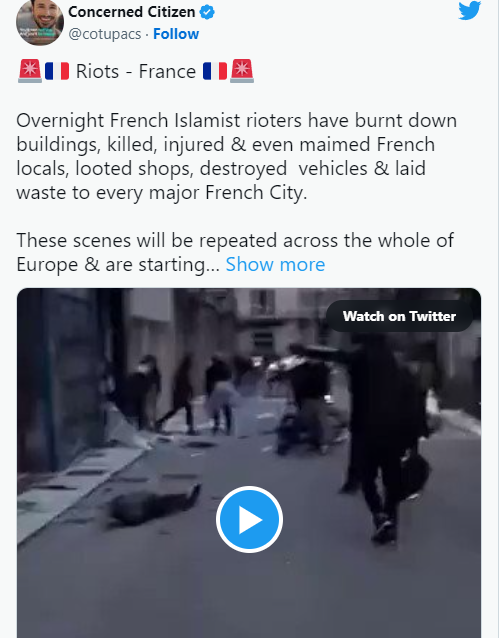Click the video thumbnail street scene

249,463
